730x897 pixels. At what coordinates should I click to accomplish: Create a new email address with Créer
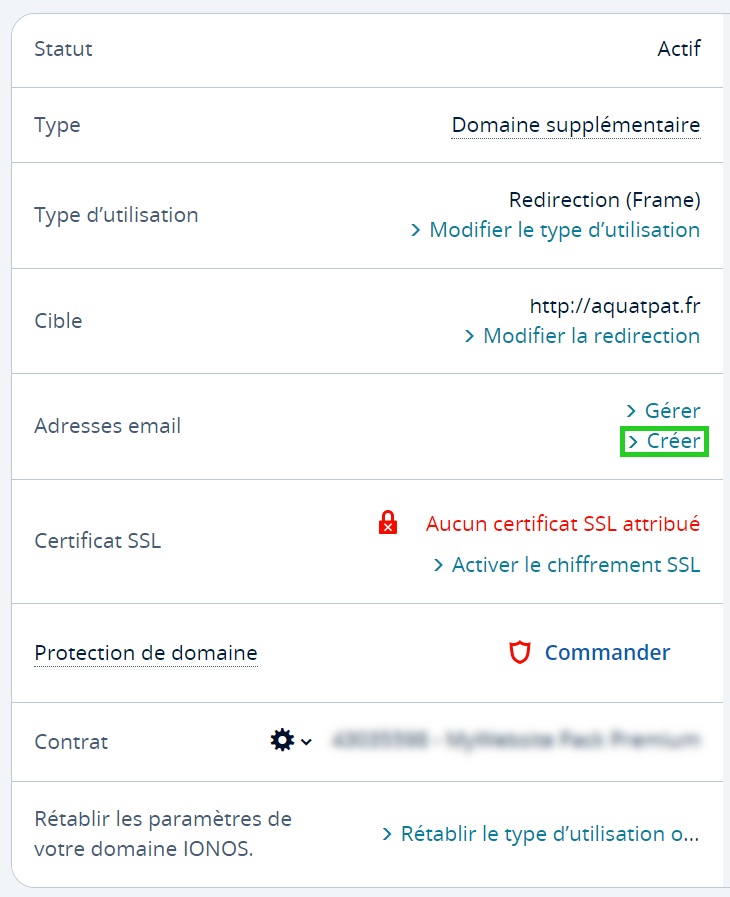673,441
